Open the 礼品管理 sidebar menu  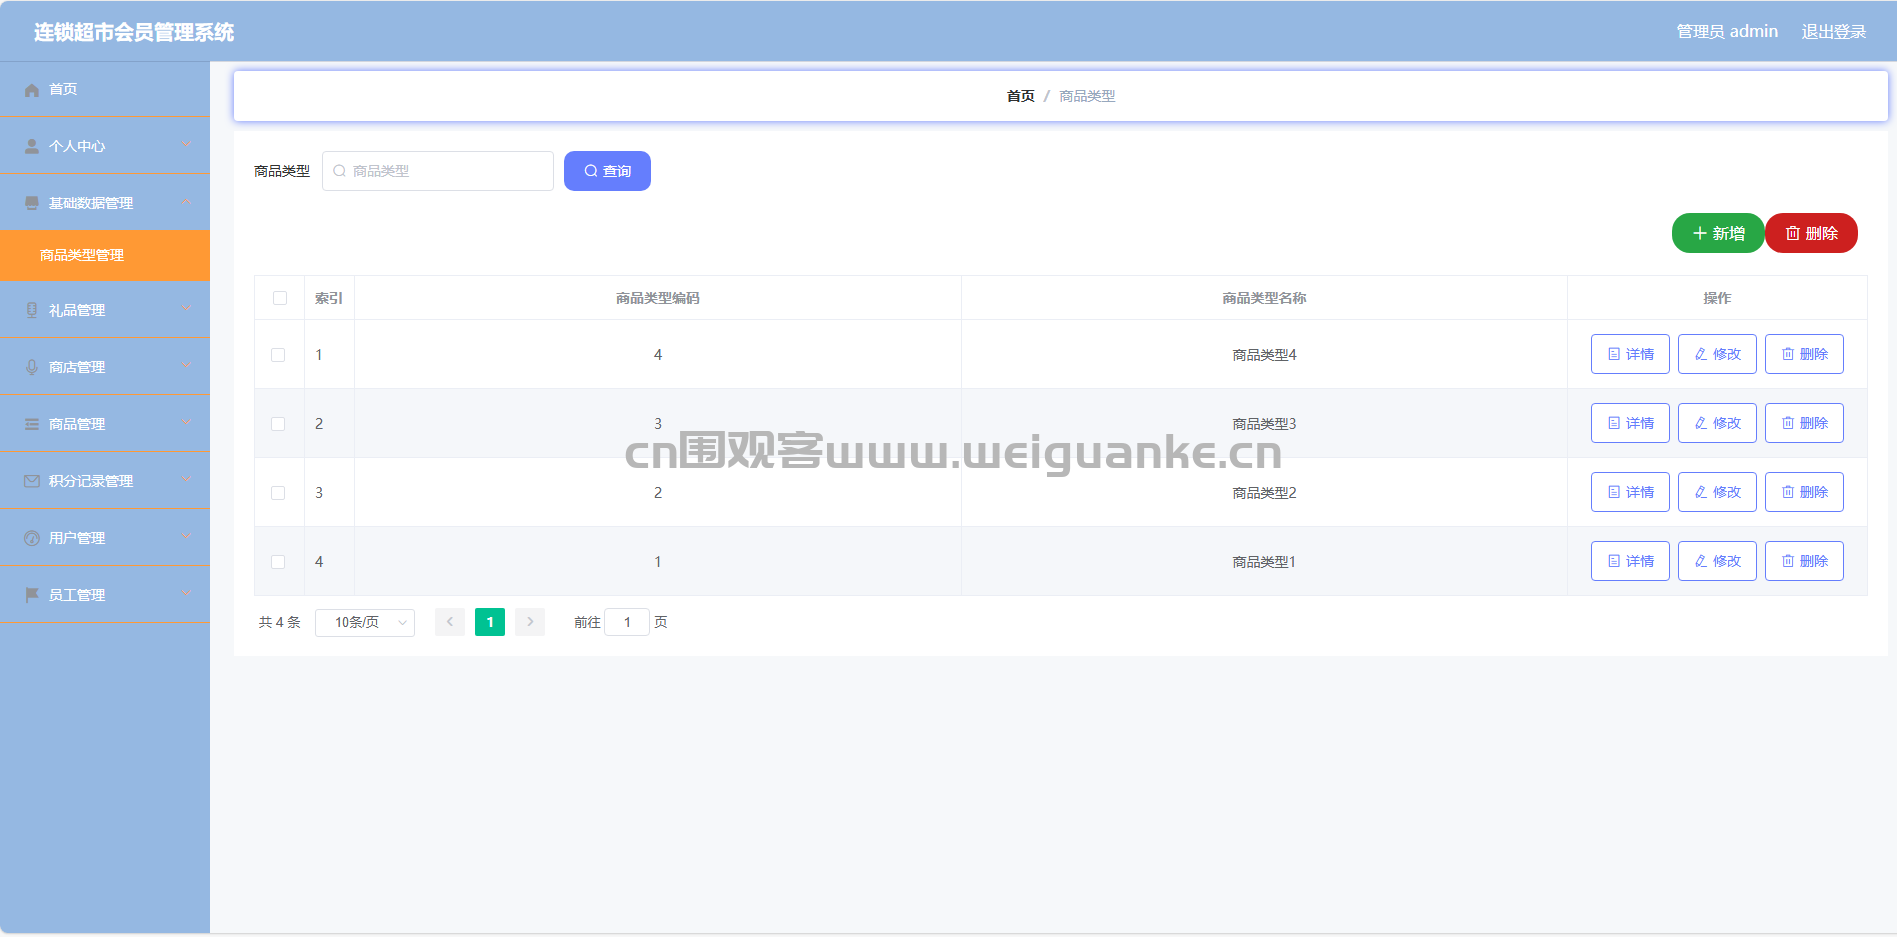click(105, 310)
